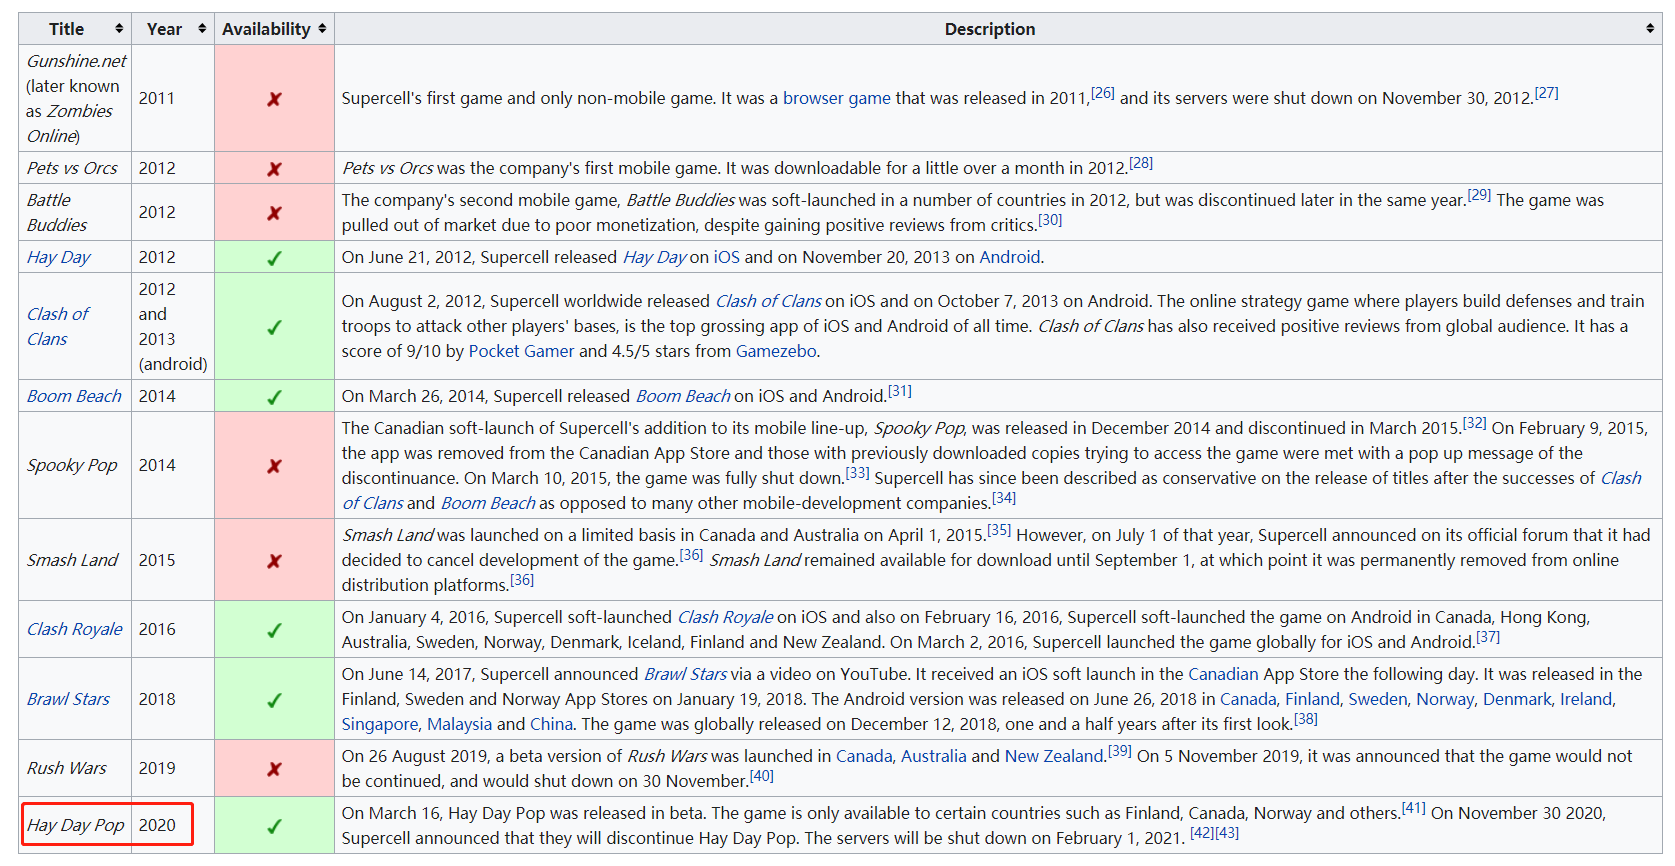The width and height of the screenshot is (1675, 866).
Task: Click green check in Brawl Stars row
Action: [274, 700]
